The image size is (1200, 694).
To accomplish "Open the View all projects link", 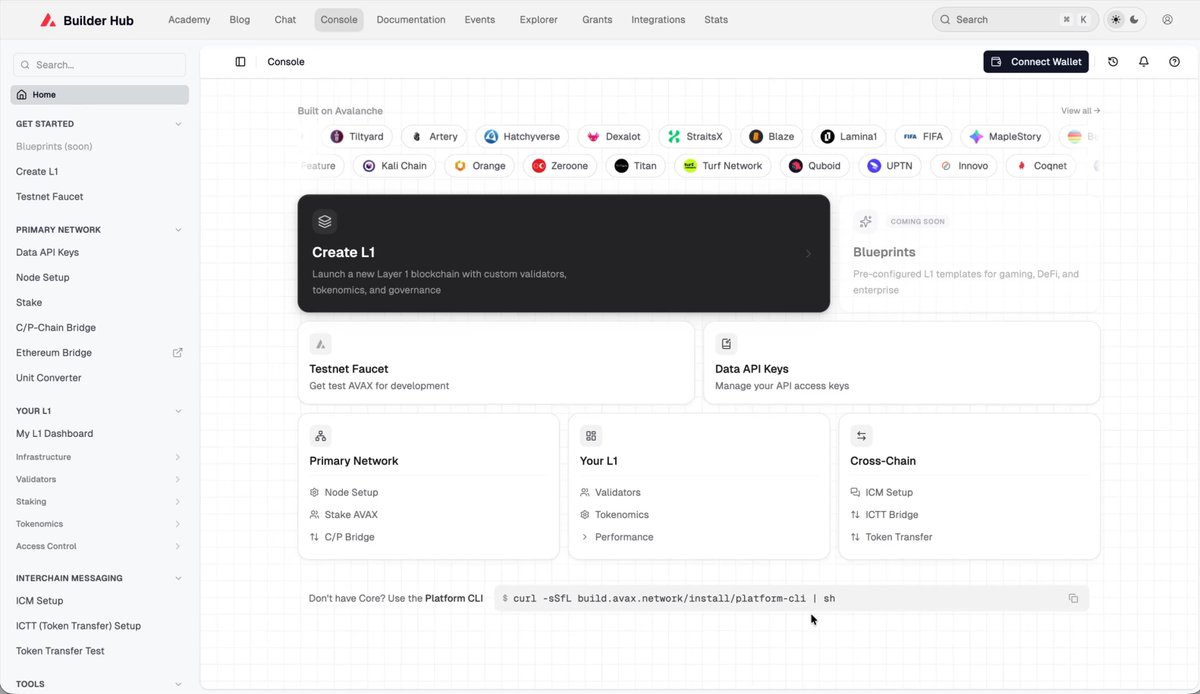I will click(1080, 111).
